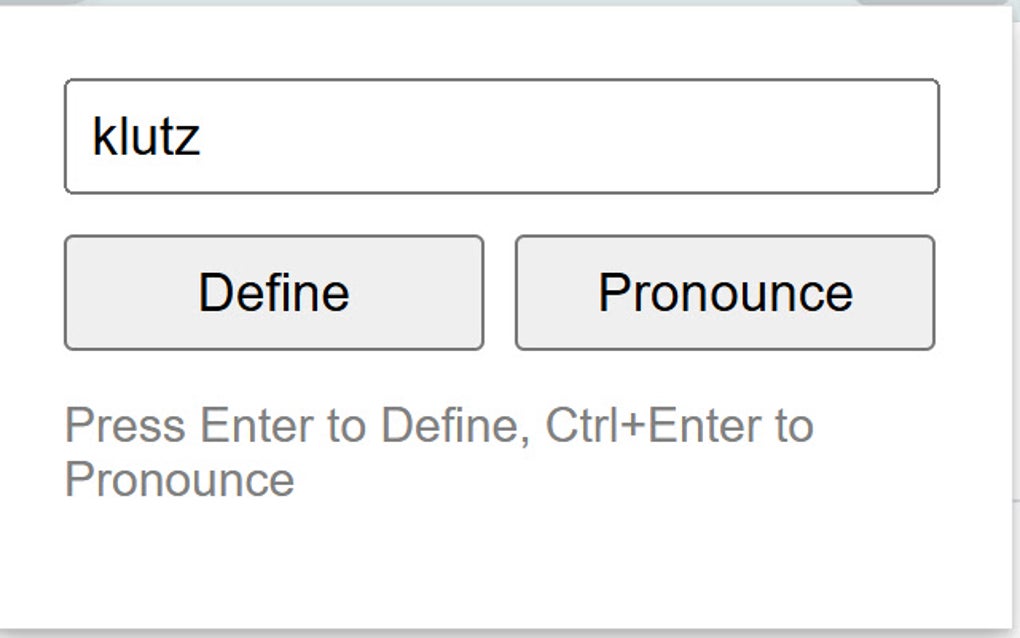Click the letter "k" in the input box
Screen dimensions: 1020x638
[102, 136]
